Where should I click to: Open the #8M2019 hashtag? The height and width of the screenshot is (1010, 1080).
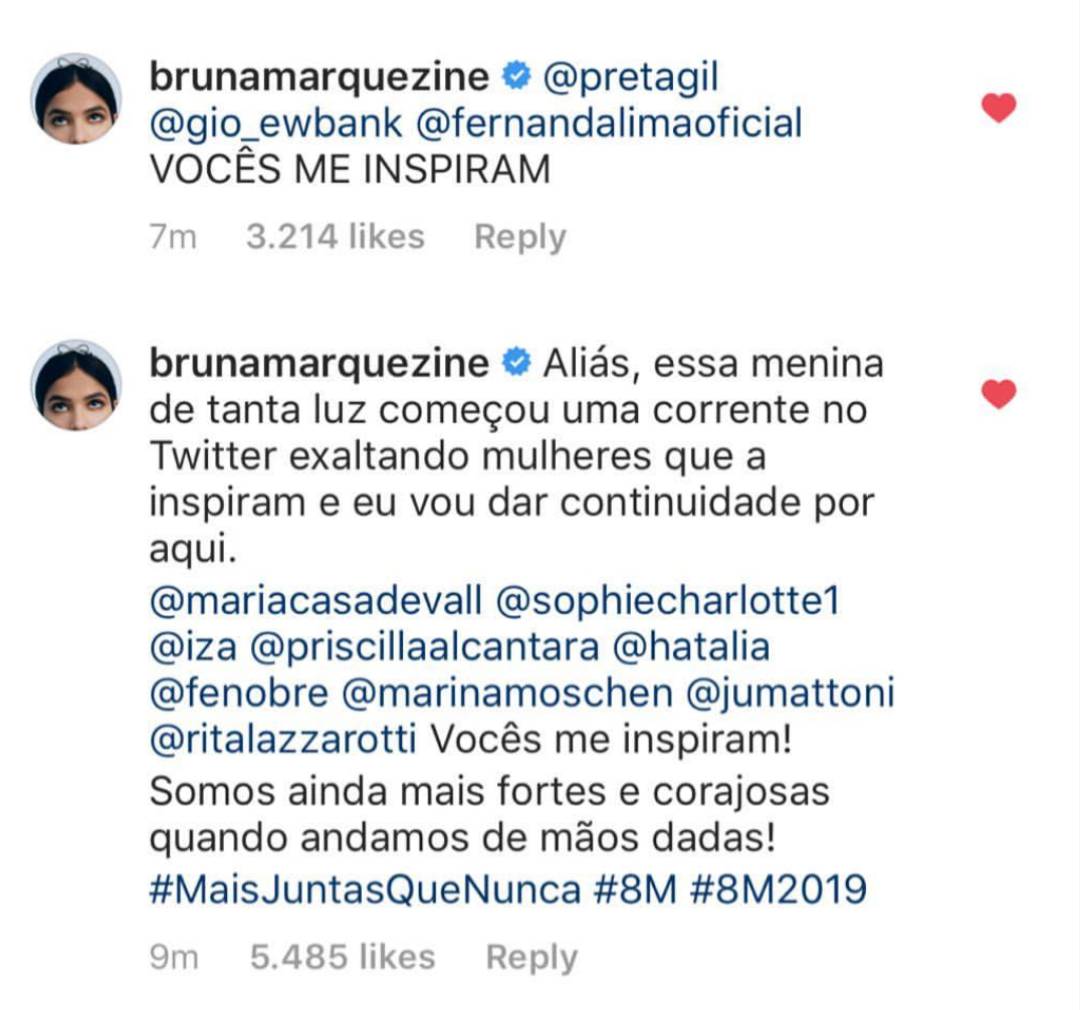(778, 889)
